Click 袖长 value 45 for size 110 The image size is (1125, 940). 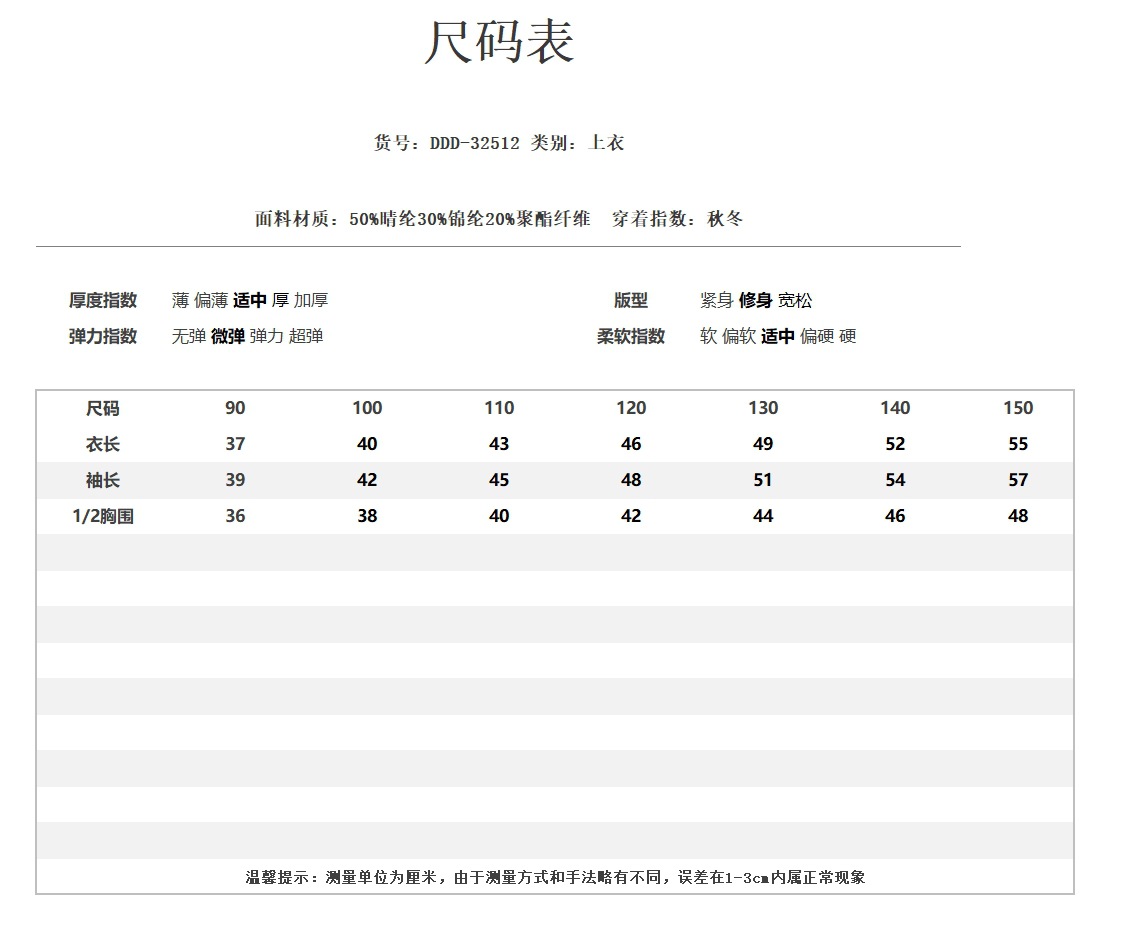pos(499,480)
